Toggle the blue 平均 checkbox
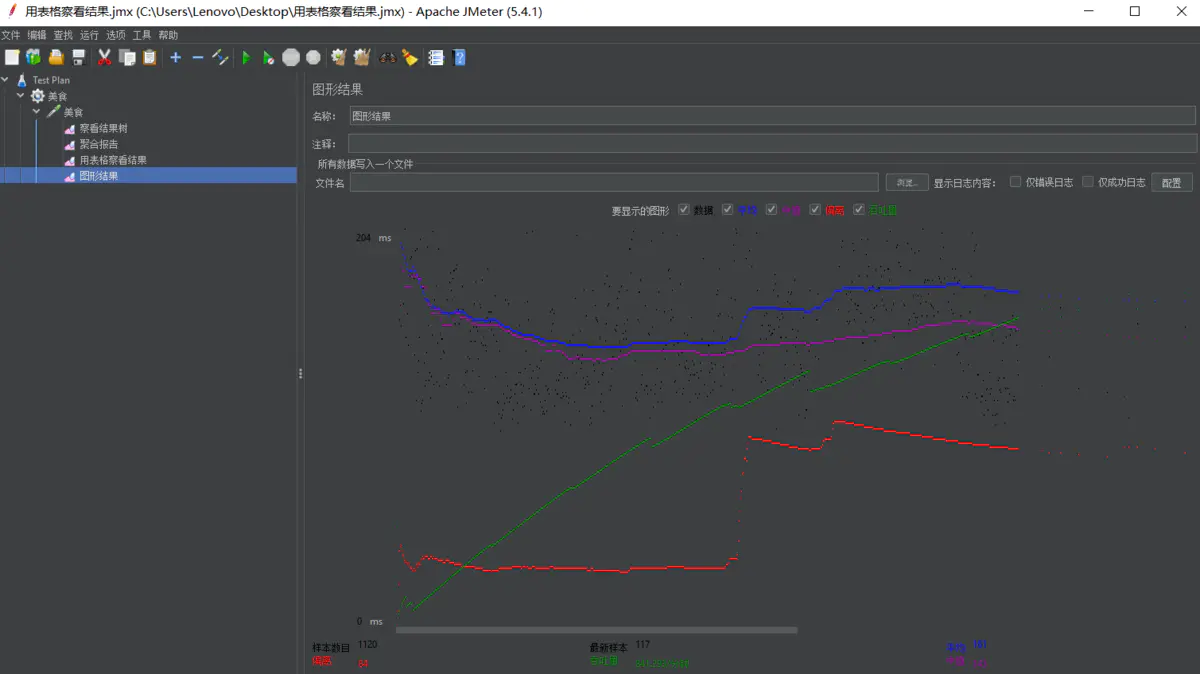The width and height of the screenshot is (1200, 674). click(x=727, y=210)
